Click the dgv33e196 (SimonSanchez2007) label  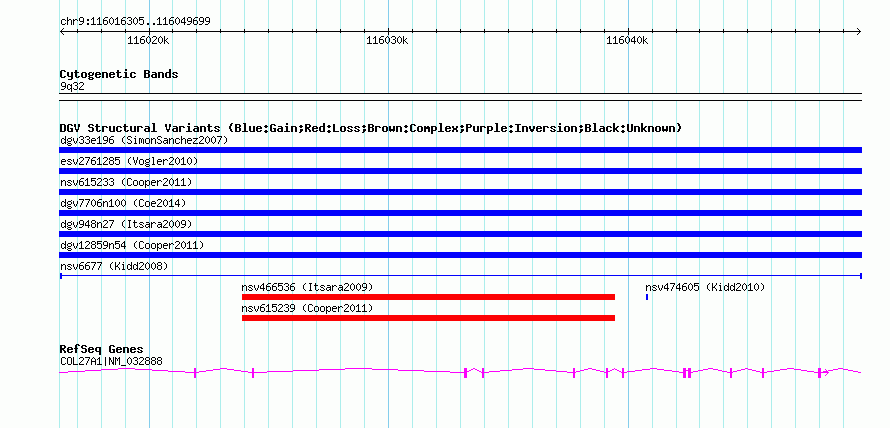pyautogui.click(x=144, y=140)
